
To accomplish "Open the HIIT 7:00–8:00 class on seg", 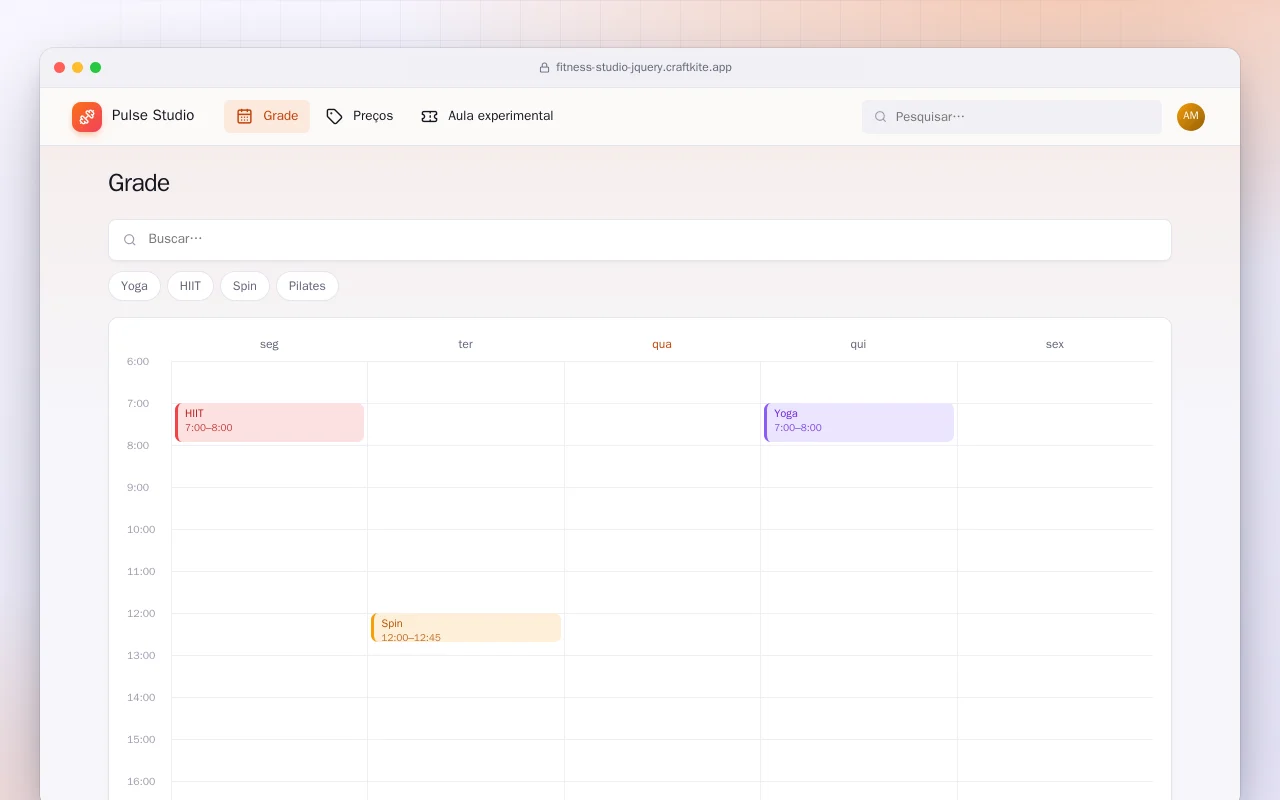I will click(x=269, y=422).
